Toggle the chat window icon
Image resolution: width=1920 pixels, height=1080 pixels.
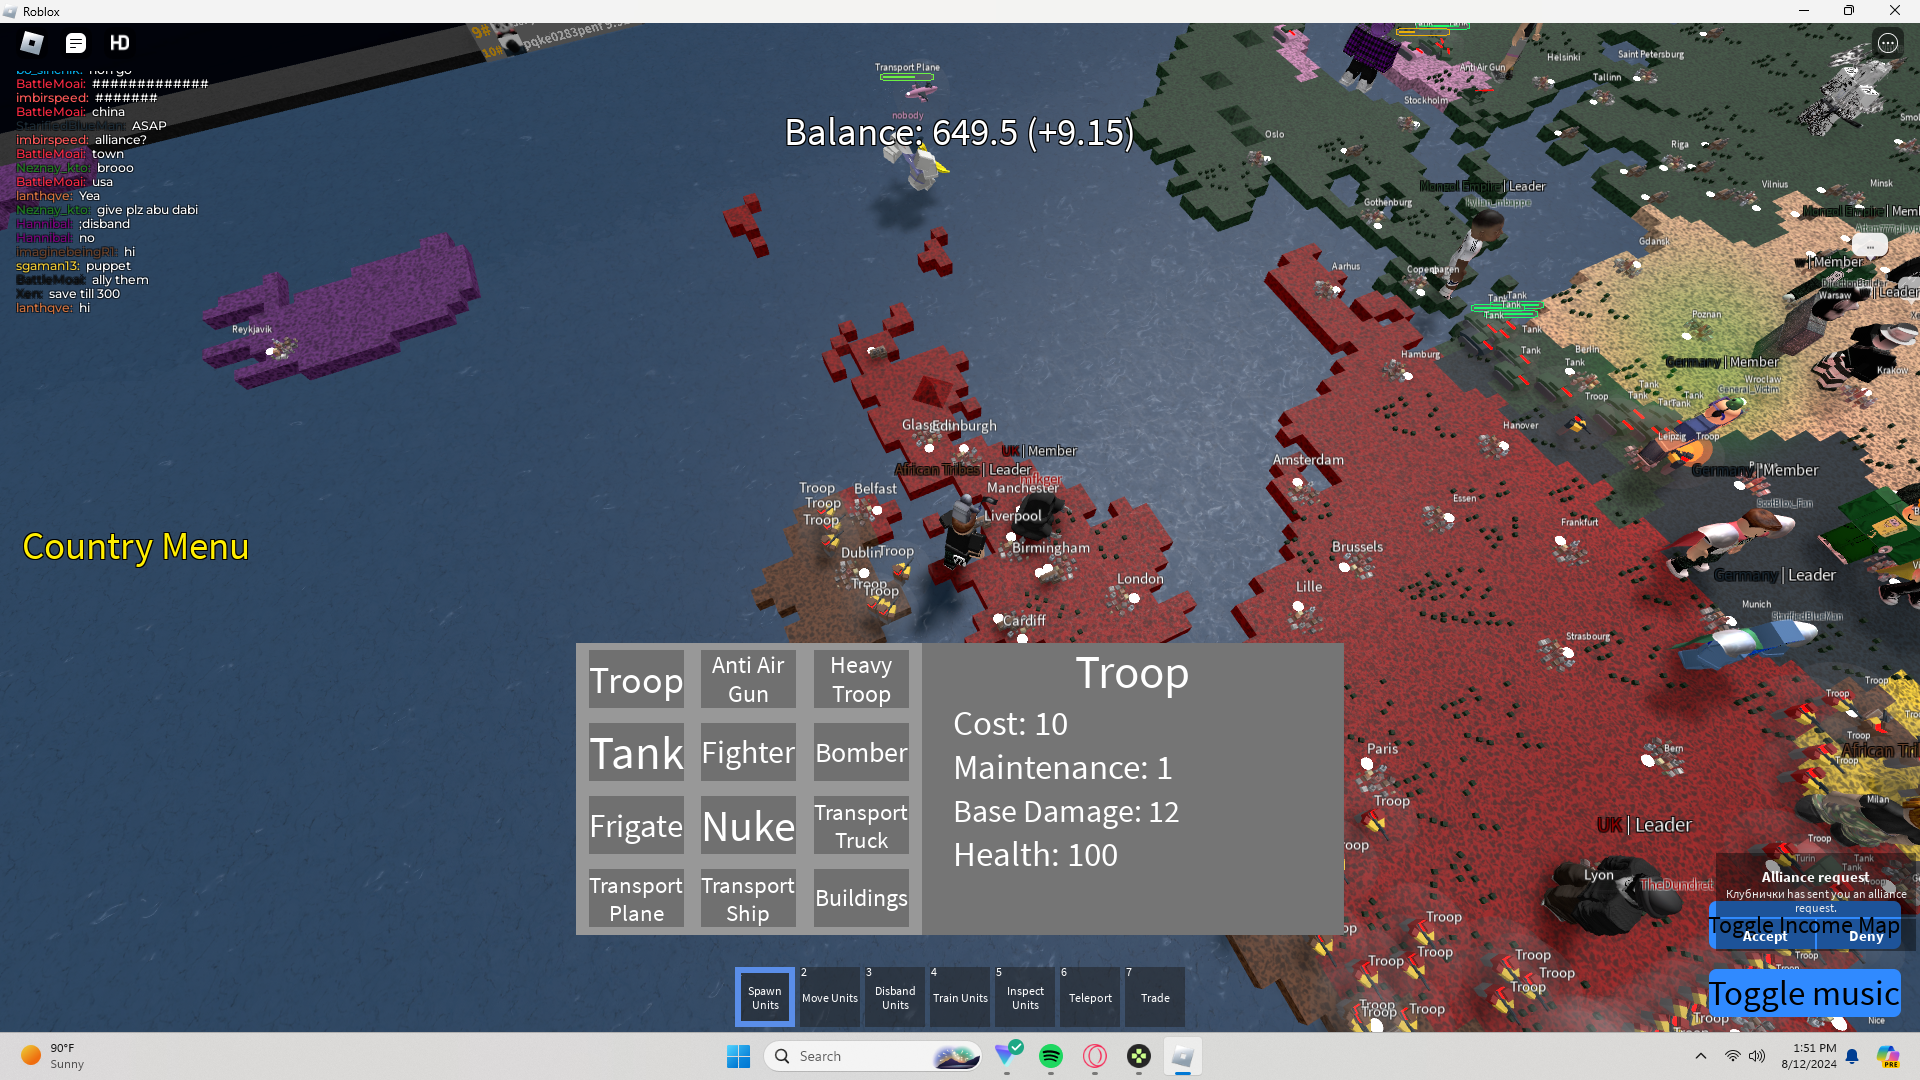[x=76, y=43]
